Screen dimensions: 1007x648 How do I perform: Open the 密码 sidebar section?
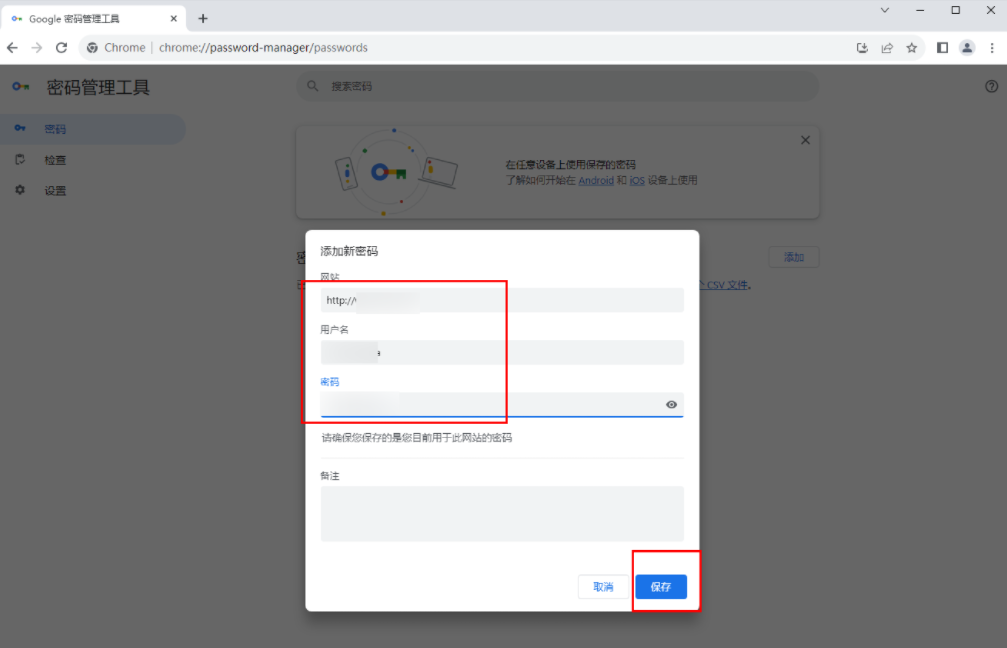pos(92,129)
